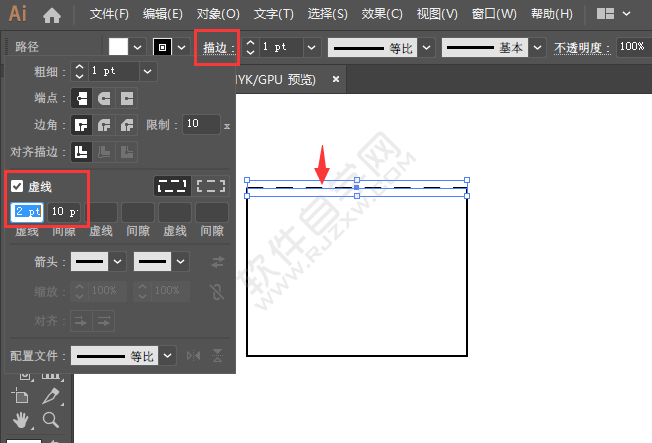
Task: Open the 帮助(H) menu
Action: coord(552,14)
